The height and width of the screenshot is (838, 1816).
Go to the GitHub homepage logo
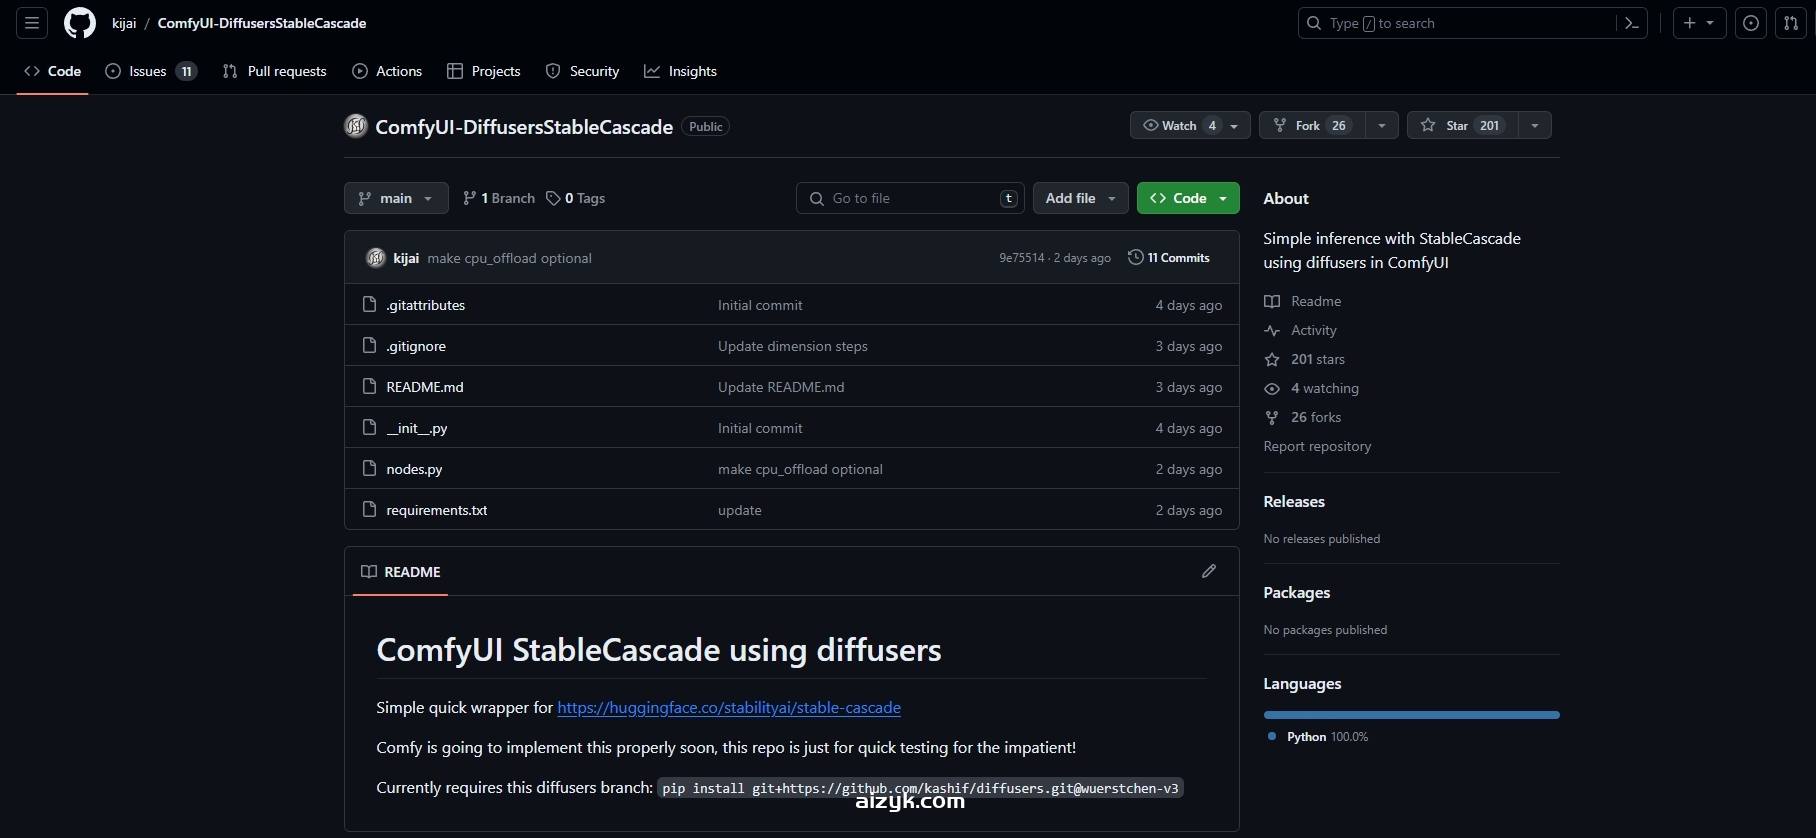(x=80, y=23)
